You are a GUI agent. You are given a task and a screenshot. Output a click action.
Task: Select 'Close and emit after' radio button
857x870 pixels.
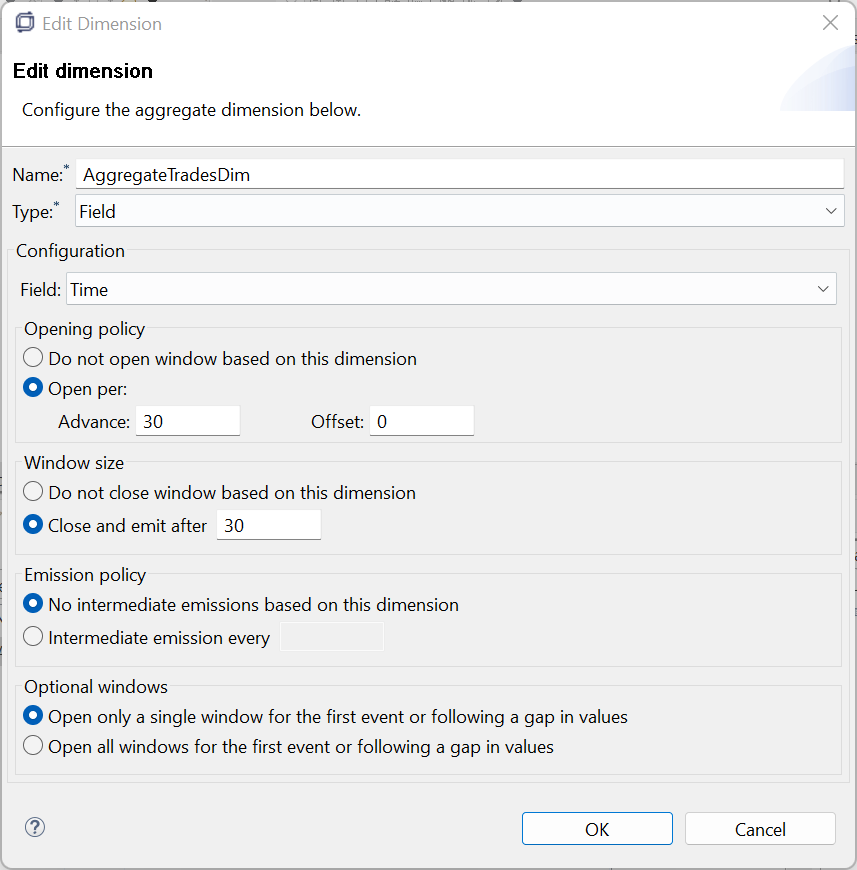(34, 525)
